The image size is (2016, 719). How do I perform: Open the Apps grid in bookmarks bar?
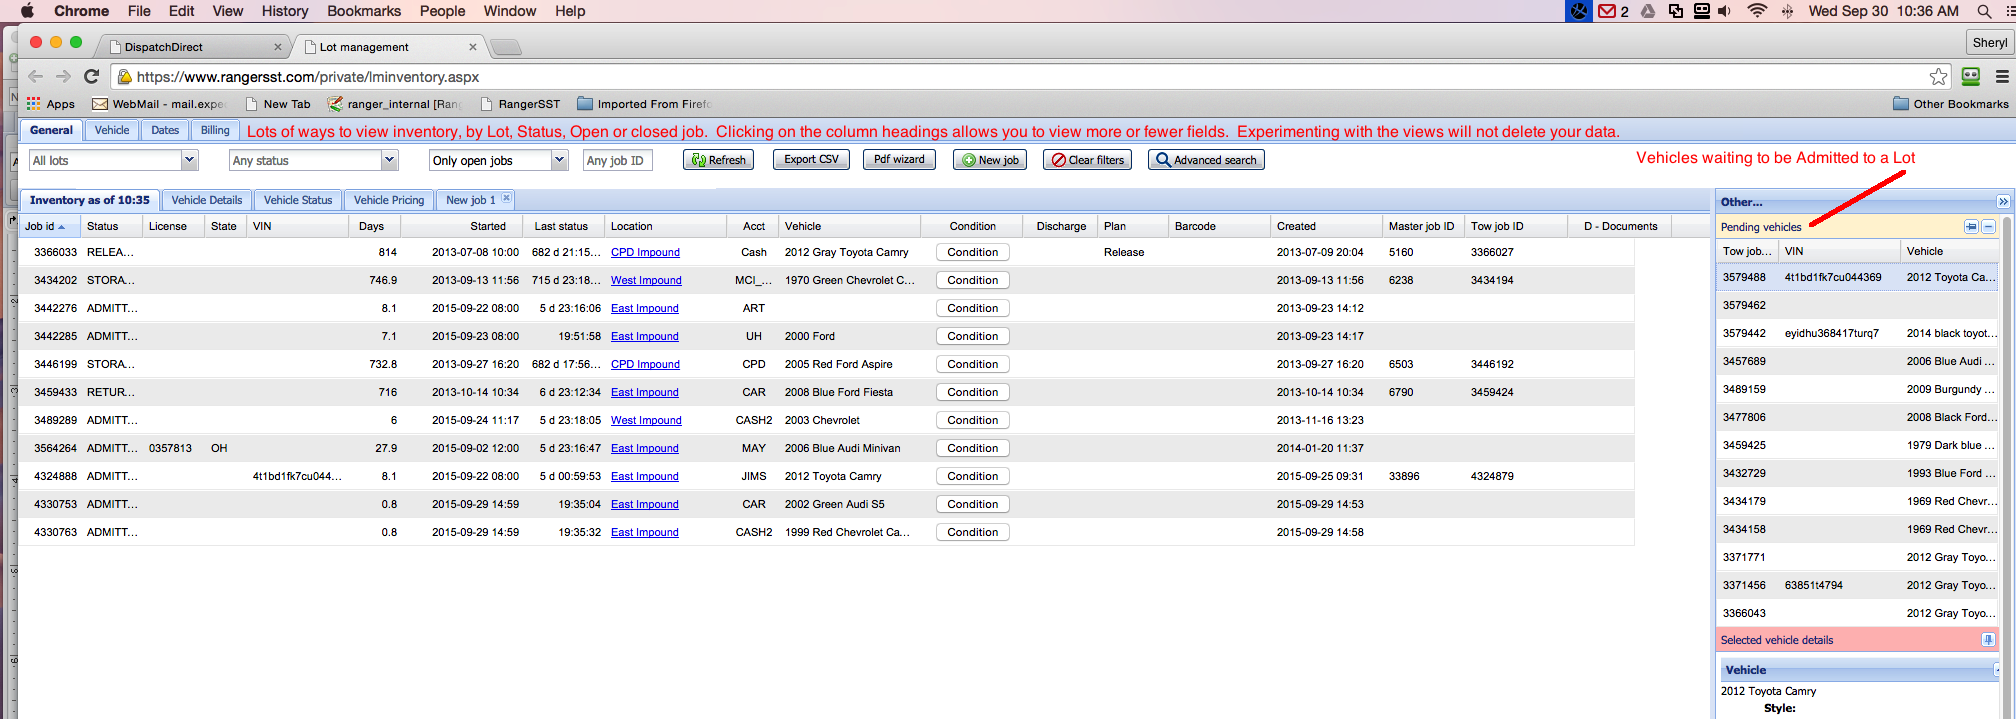coord(50,104)
